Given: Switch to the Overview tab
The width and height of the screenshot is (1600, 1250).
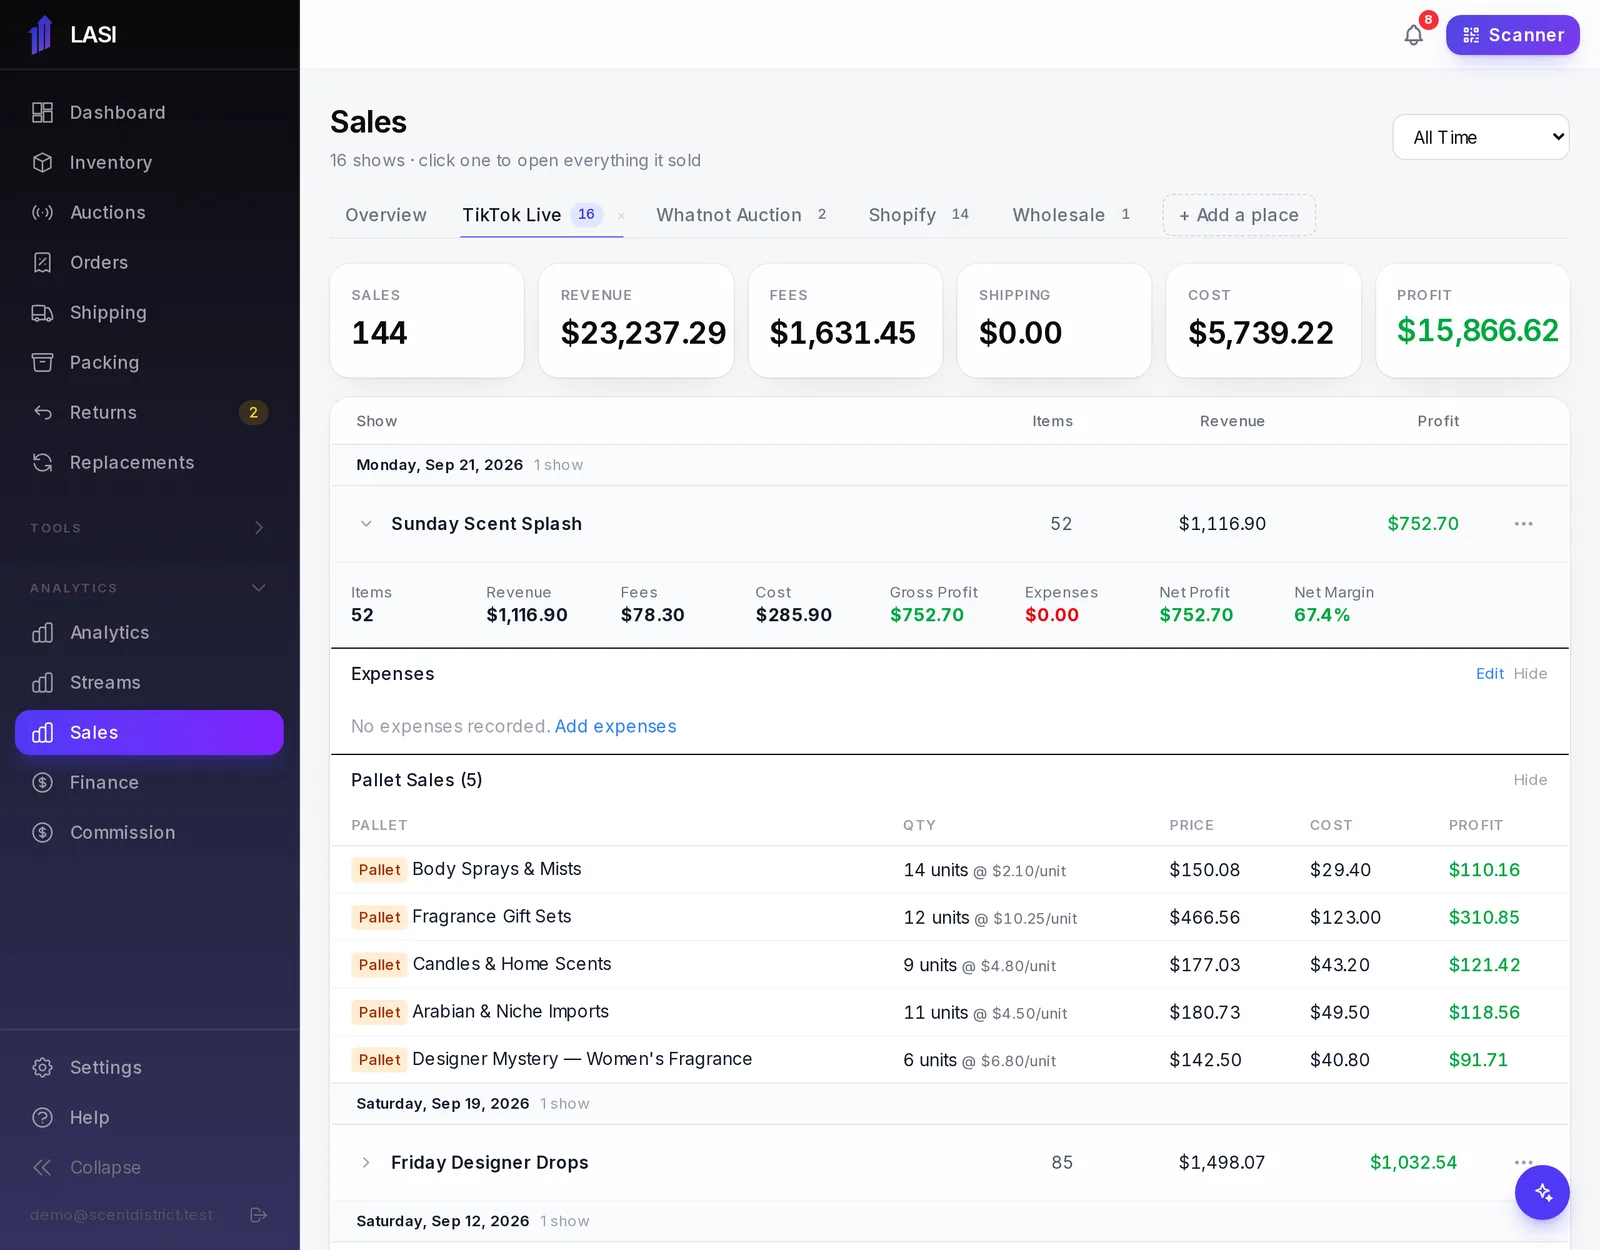Looking at the screenshot, I should click(x=386, y=215).
